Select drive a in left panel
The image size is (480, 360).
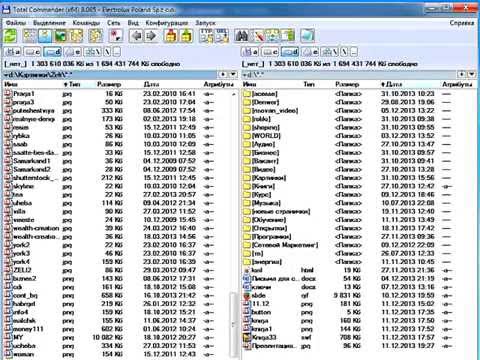13,52
